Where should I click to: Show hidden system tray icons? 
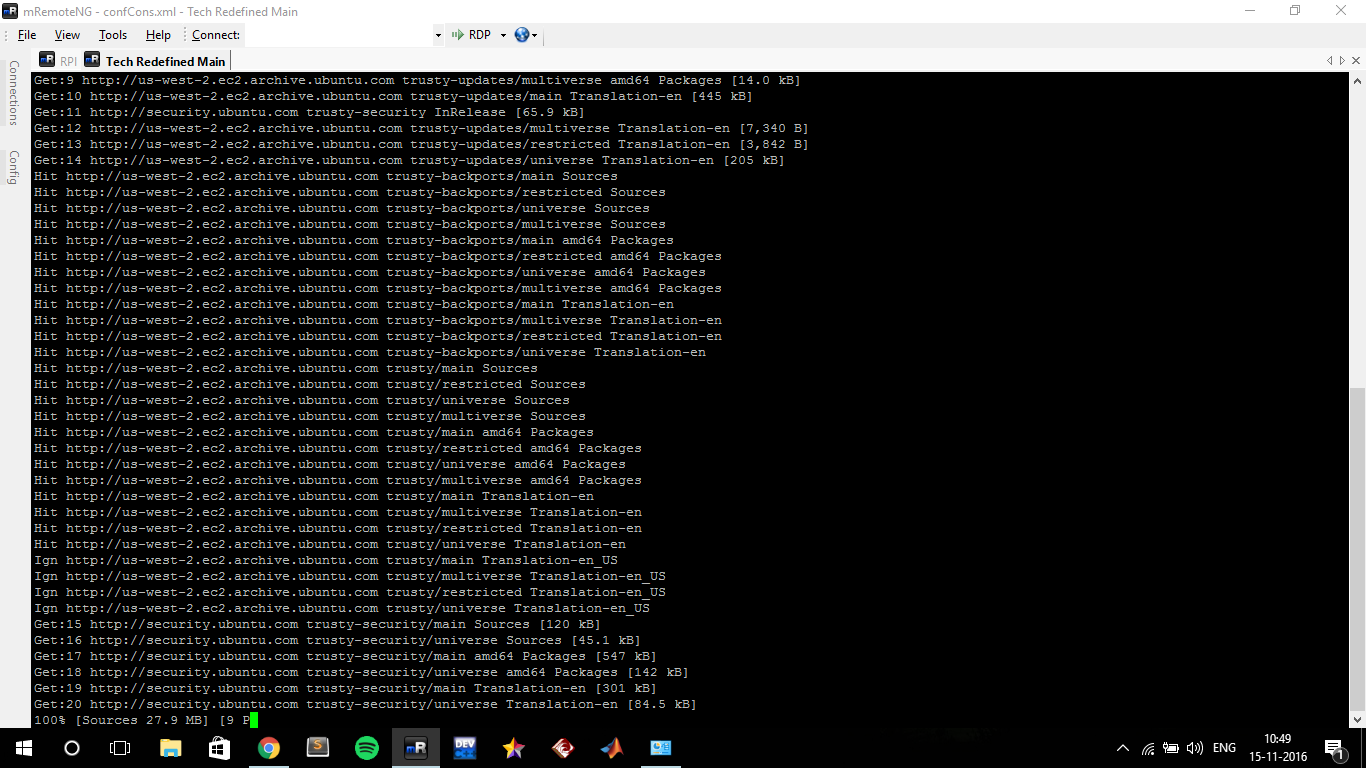click(x=1123, y=748)
